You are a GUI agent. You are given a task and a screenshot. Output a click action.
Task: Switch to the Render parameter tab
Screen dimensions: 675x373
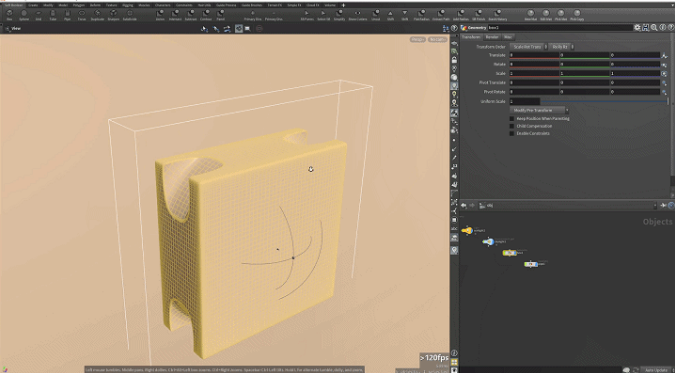pos(492,37)
